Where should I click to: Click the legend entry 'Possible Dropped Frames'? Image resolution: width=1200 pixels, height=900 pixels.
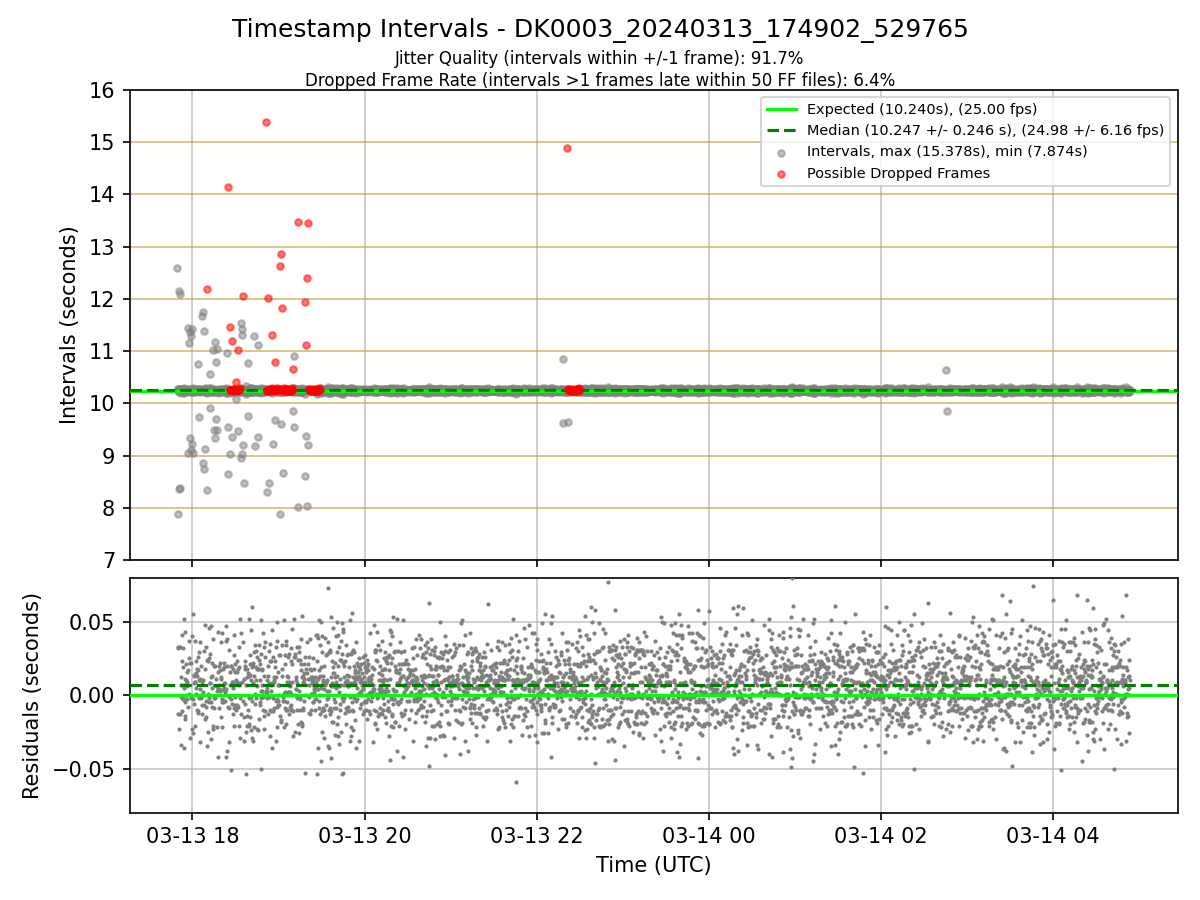(898, 173)
